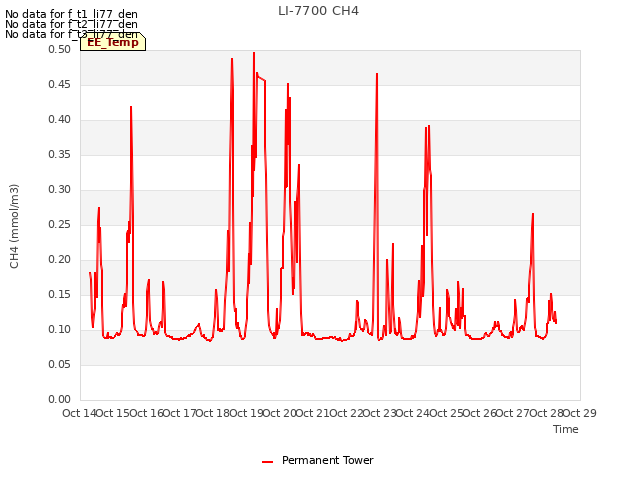Click the Oct 22 x-axis label
Image resolution: width=640 pixels, height=480 pixels.
coord(347,413)
